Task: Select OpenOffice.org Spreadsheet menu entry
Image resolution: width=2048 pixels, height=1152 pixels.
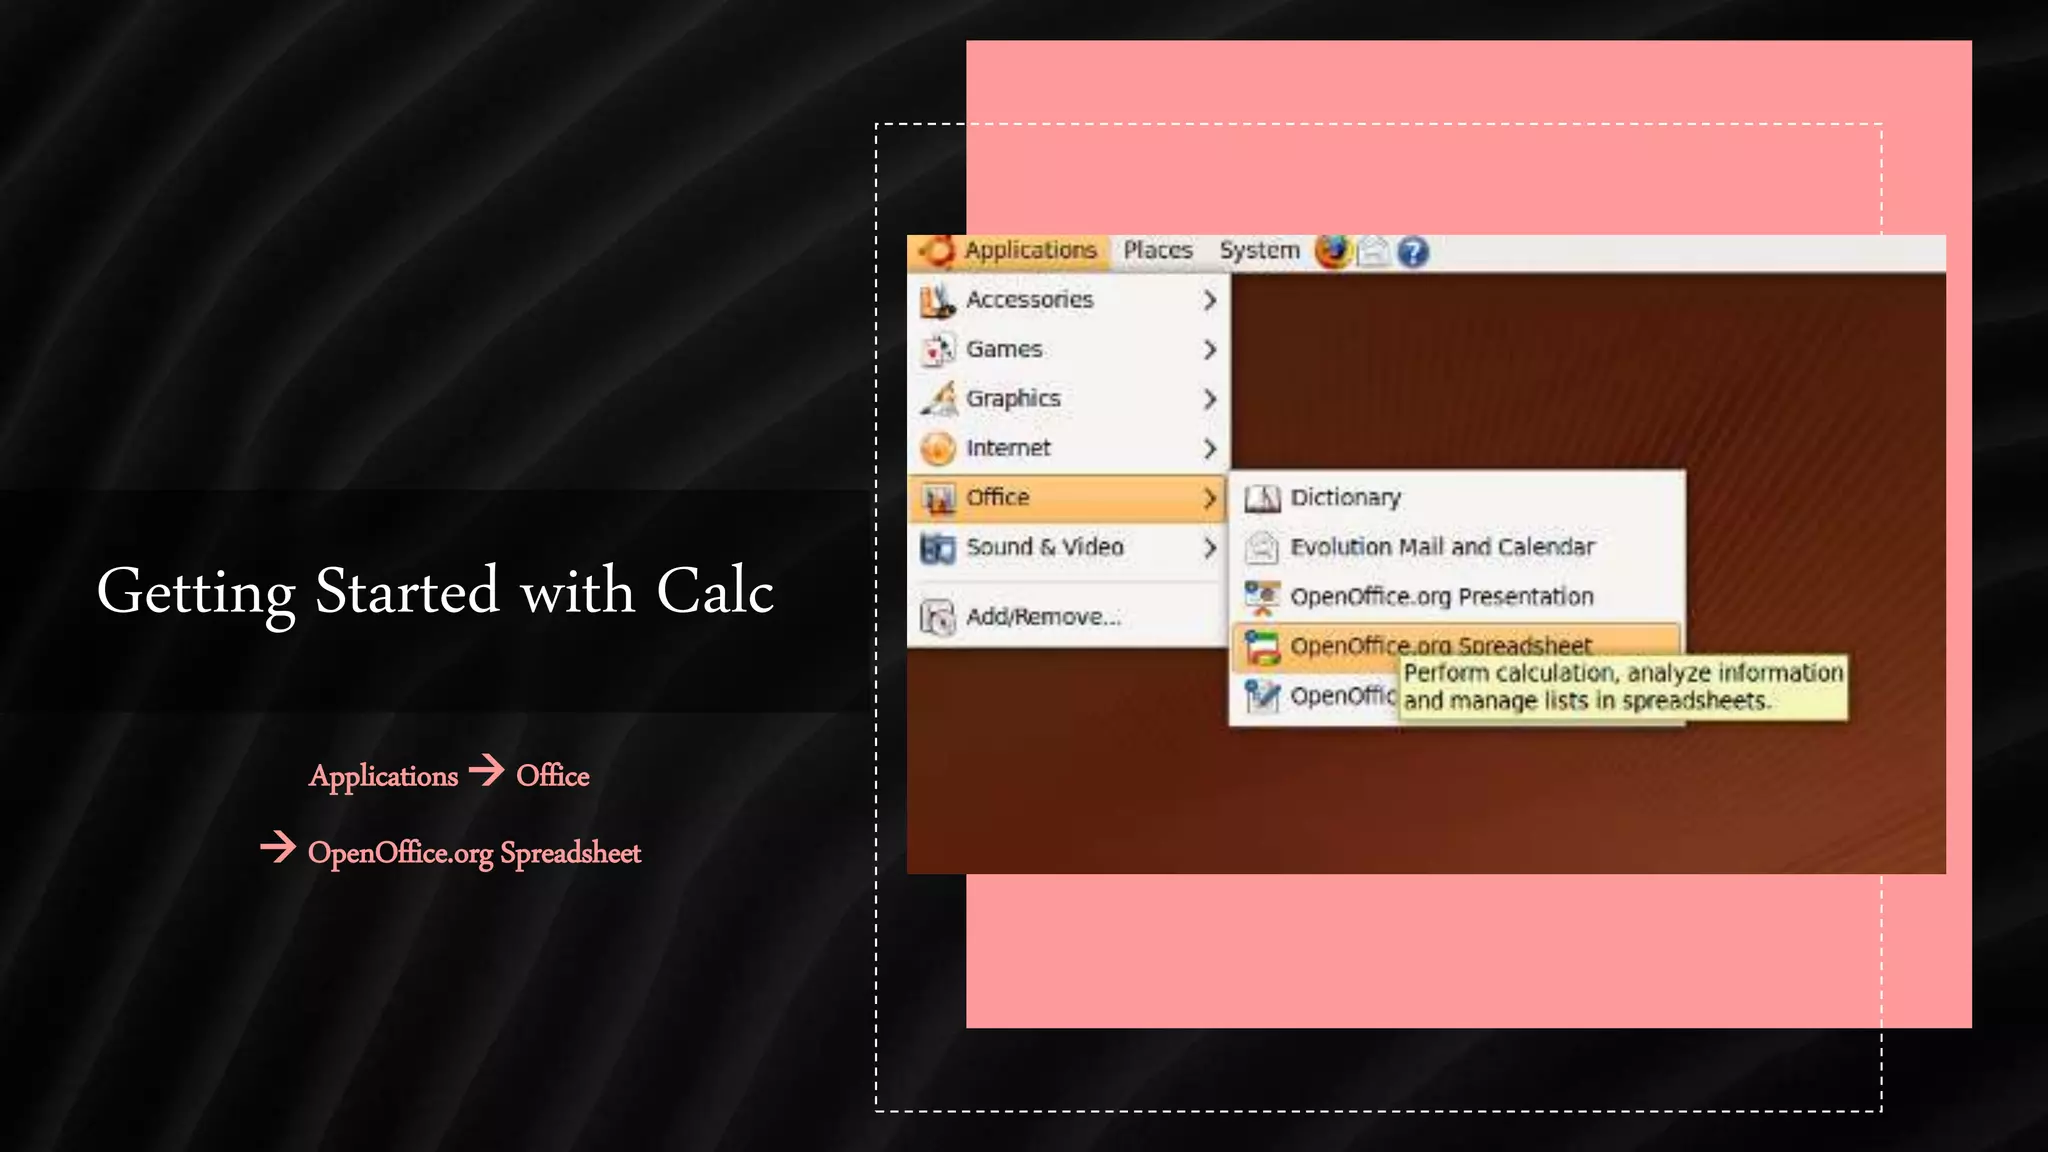Action: pyautogui.click(x=1440, y=645)
